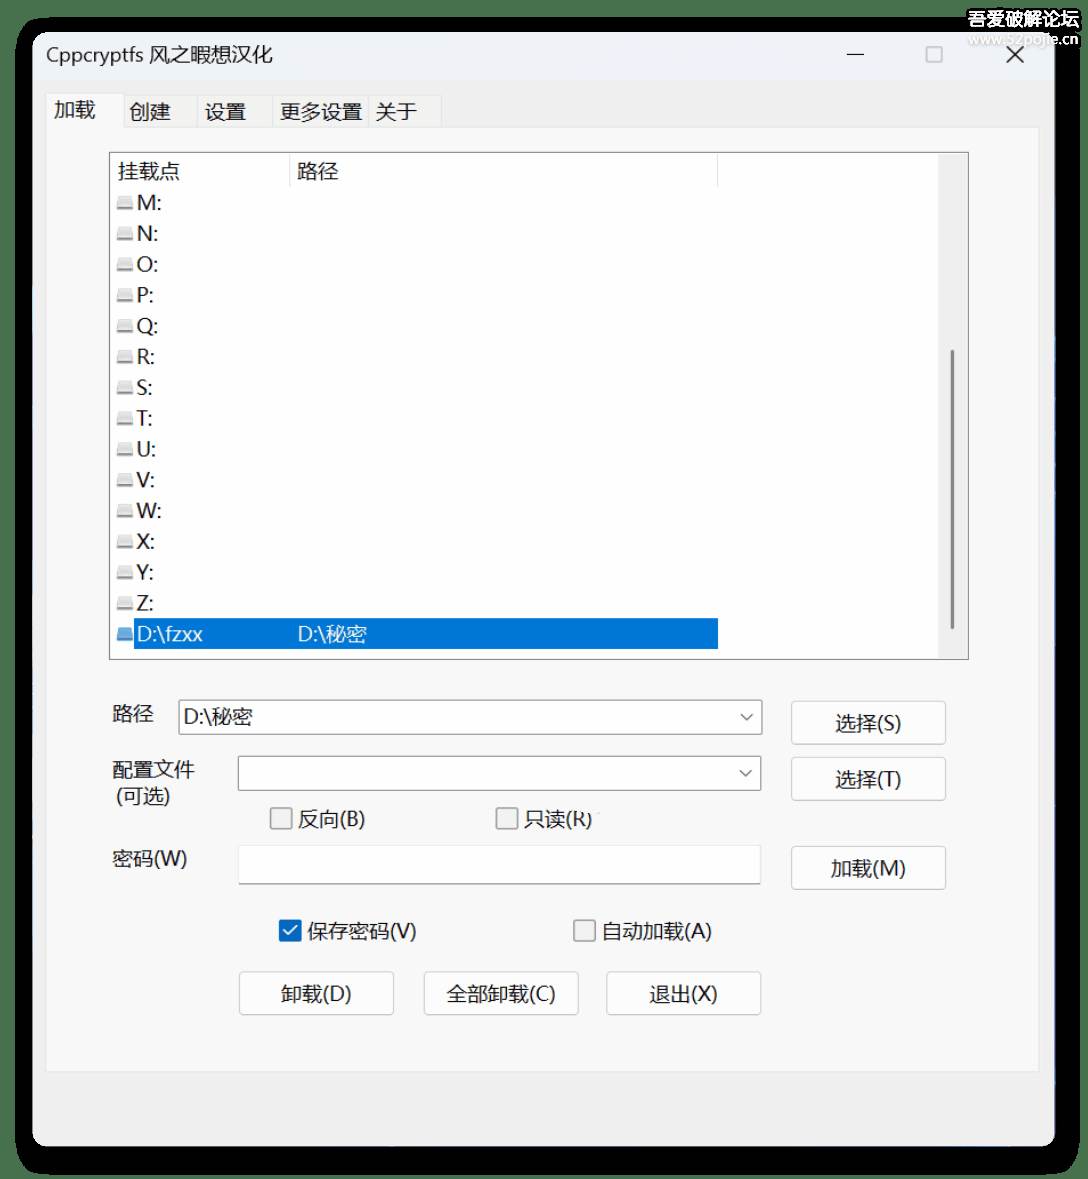Select the Q: drive icon

125,327
